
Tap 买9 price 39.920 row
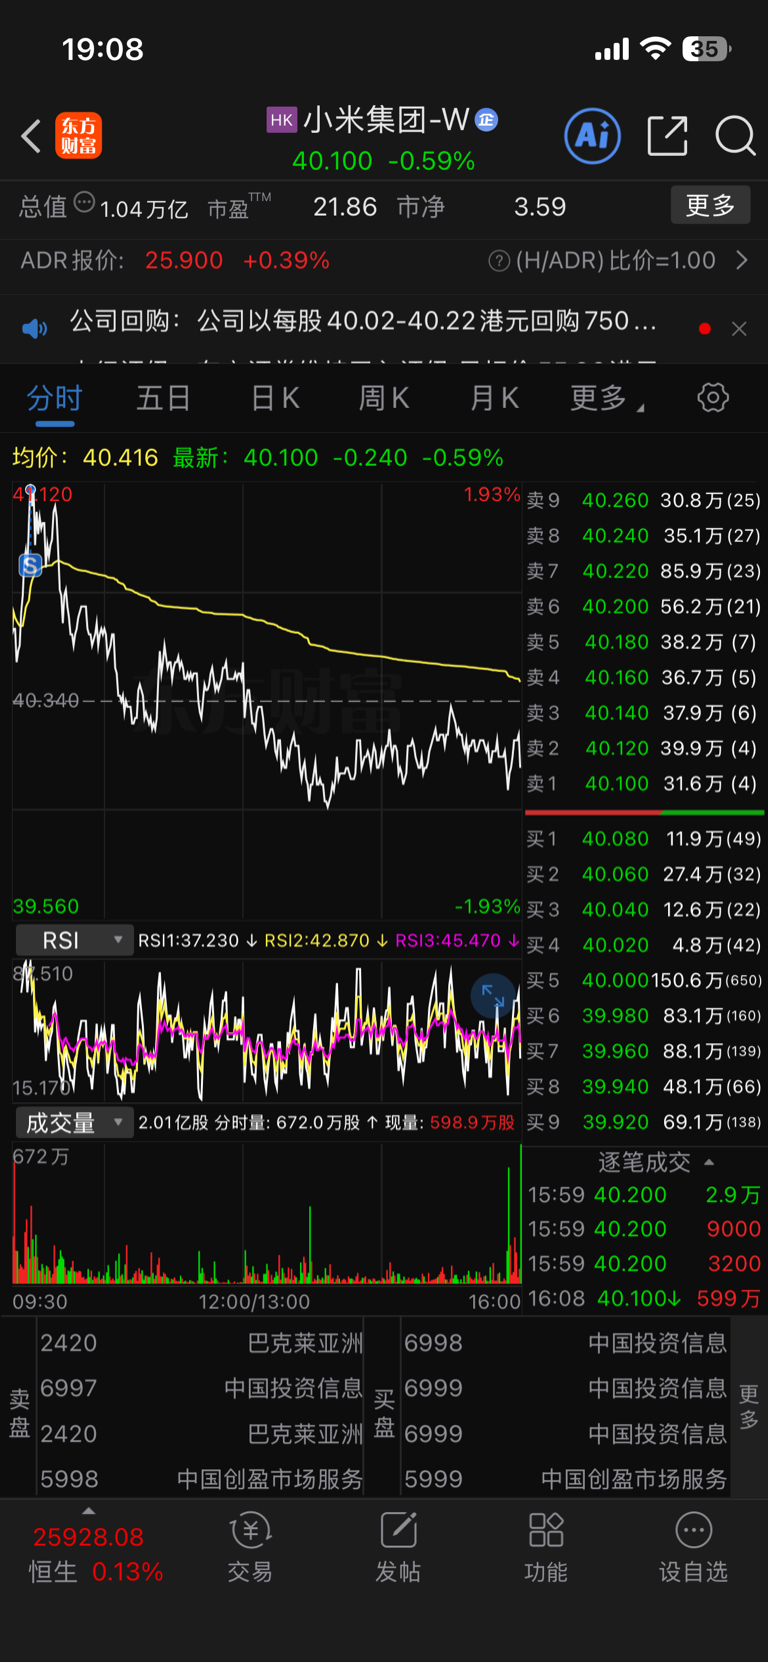pos(644,1122)
